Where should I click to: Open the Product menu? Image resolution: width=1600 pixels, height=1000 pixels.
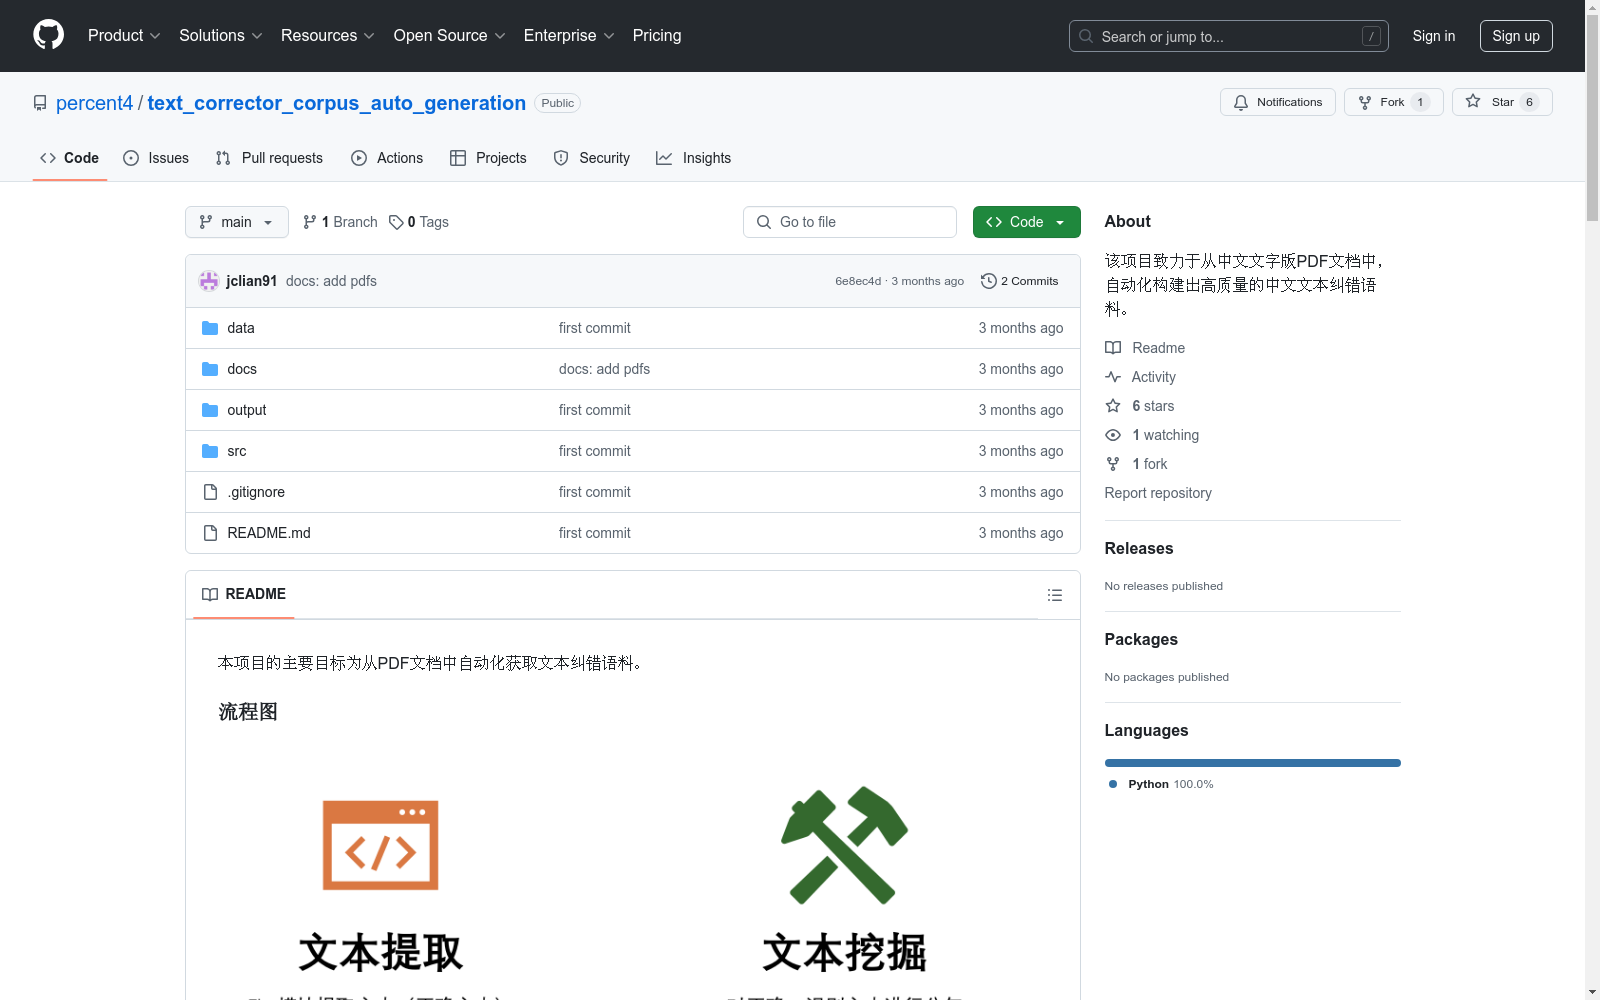pyautogui.click(x=124, y=35)
